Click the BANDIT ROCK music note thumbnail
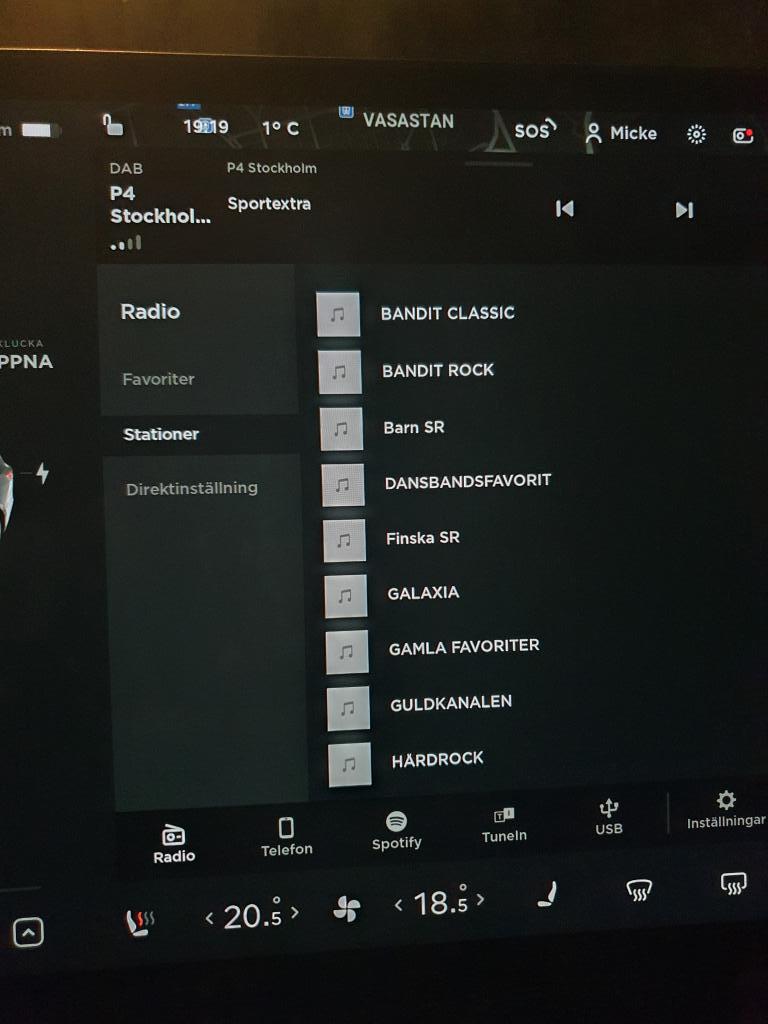The image size is (768, 1024). [x=340, y=372]
